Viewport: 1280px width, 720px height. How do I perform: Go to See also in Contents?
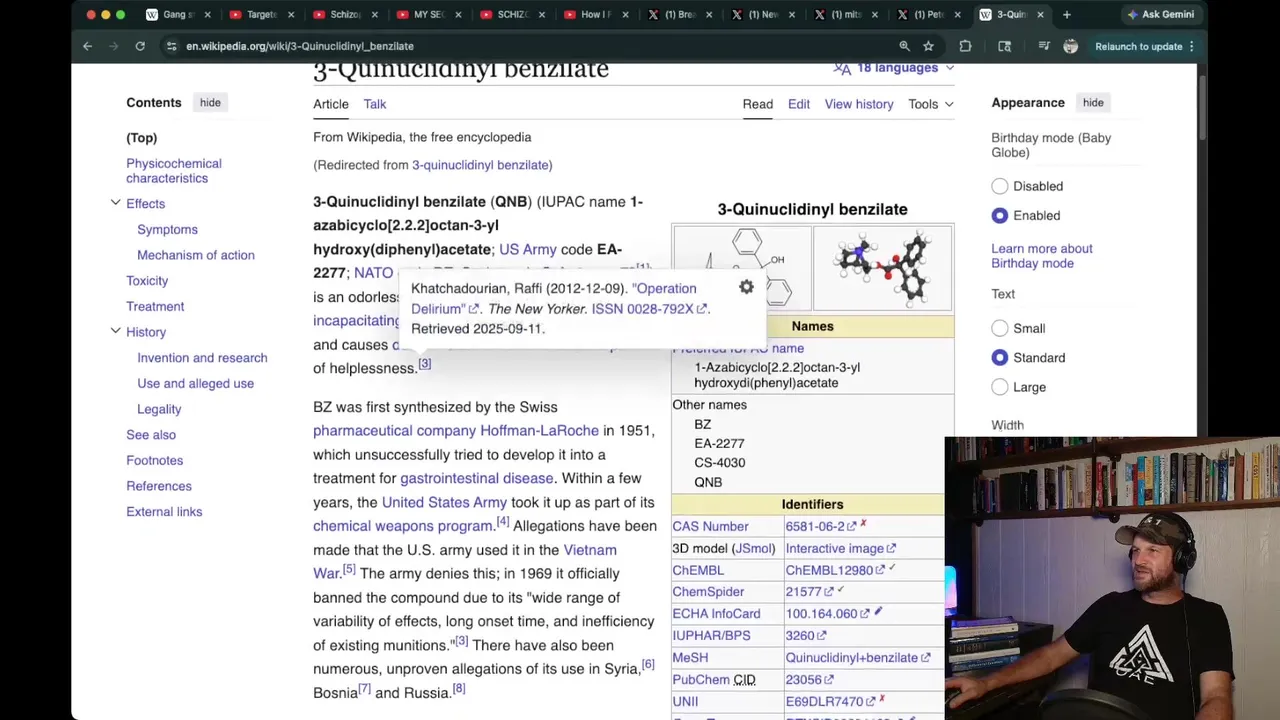pos(151,435)
